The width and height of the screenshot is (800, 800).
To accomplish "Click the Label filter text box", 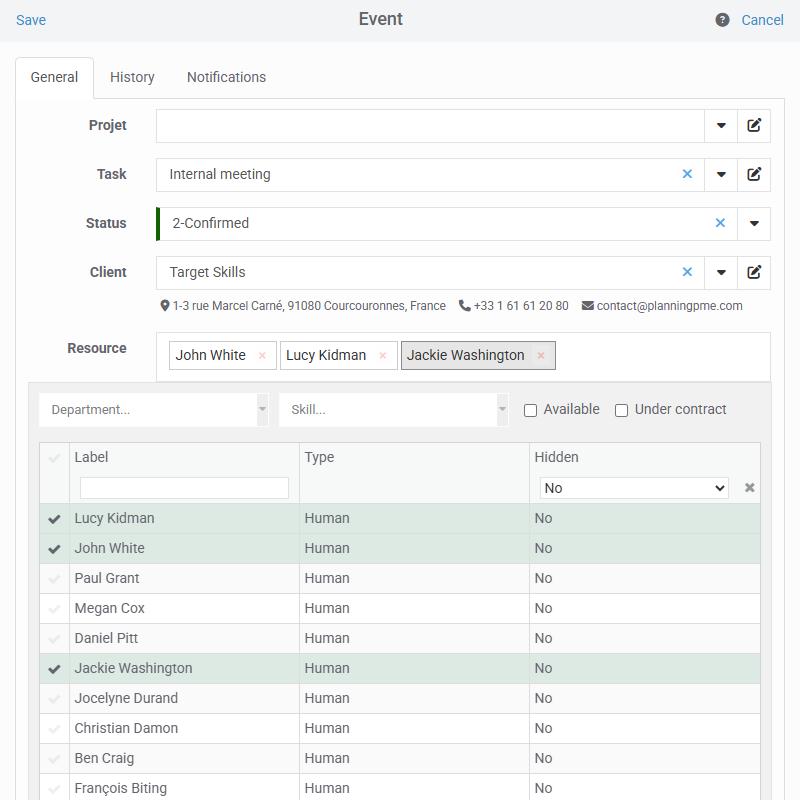I will pyautogui.click(x=184, y=488).
